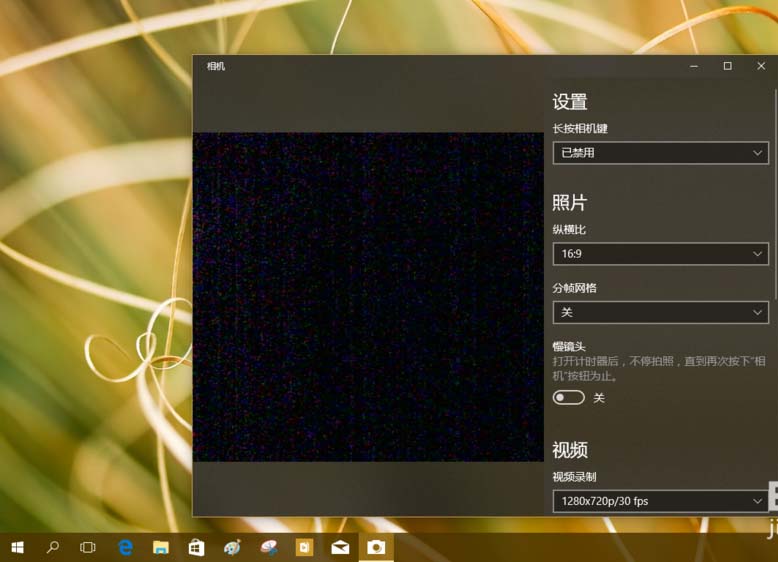Viewport: 778px width, 562px height.
Task: Open the Paint palette icon beside Store
Action: pyautogui.click(x=232, y=547)
